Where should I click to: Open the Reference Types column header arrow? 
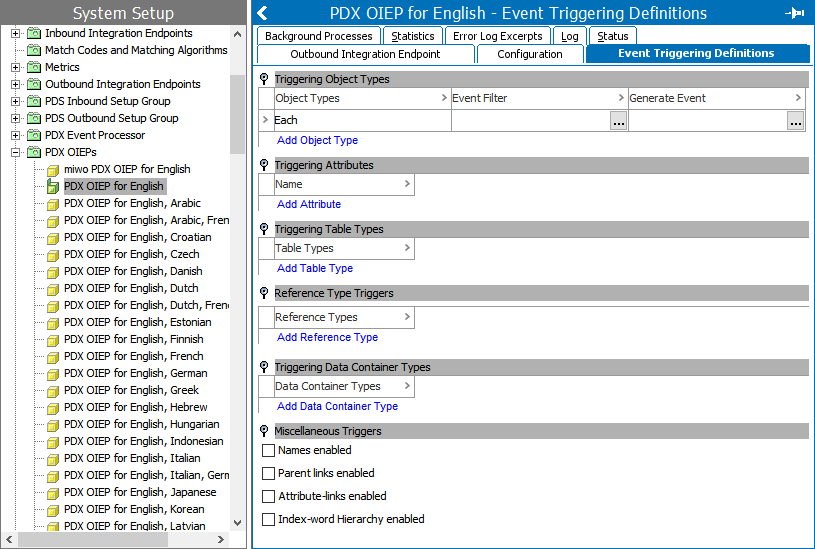pos(408,317)
